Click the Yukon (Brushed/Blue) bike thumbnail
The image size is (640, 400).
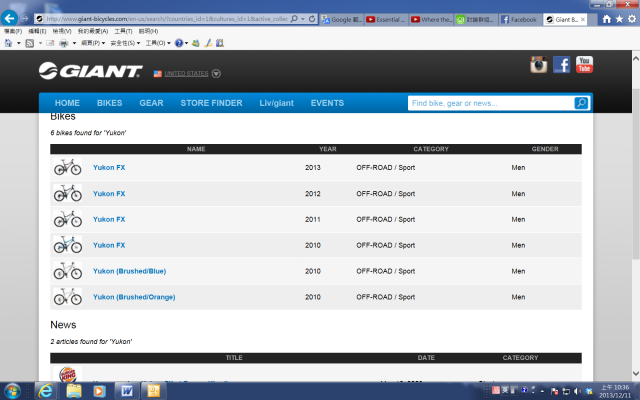point(68,271)
